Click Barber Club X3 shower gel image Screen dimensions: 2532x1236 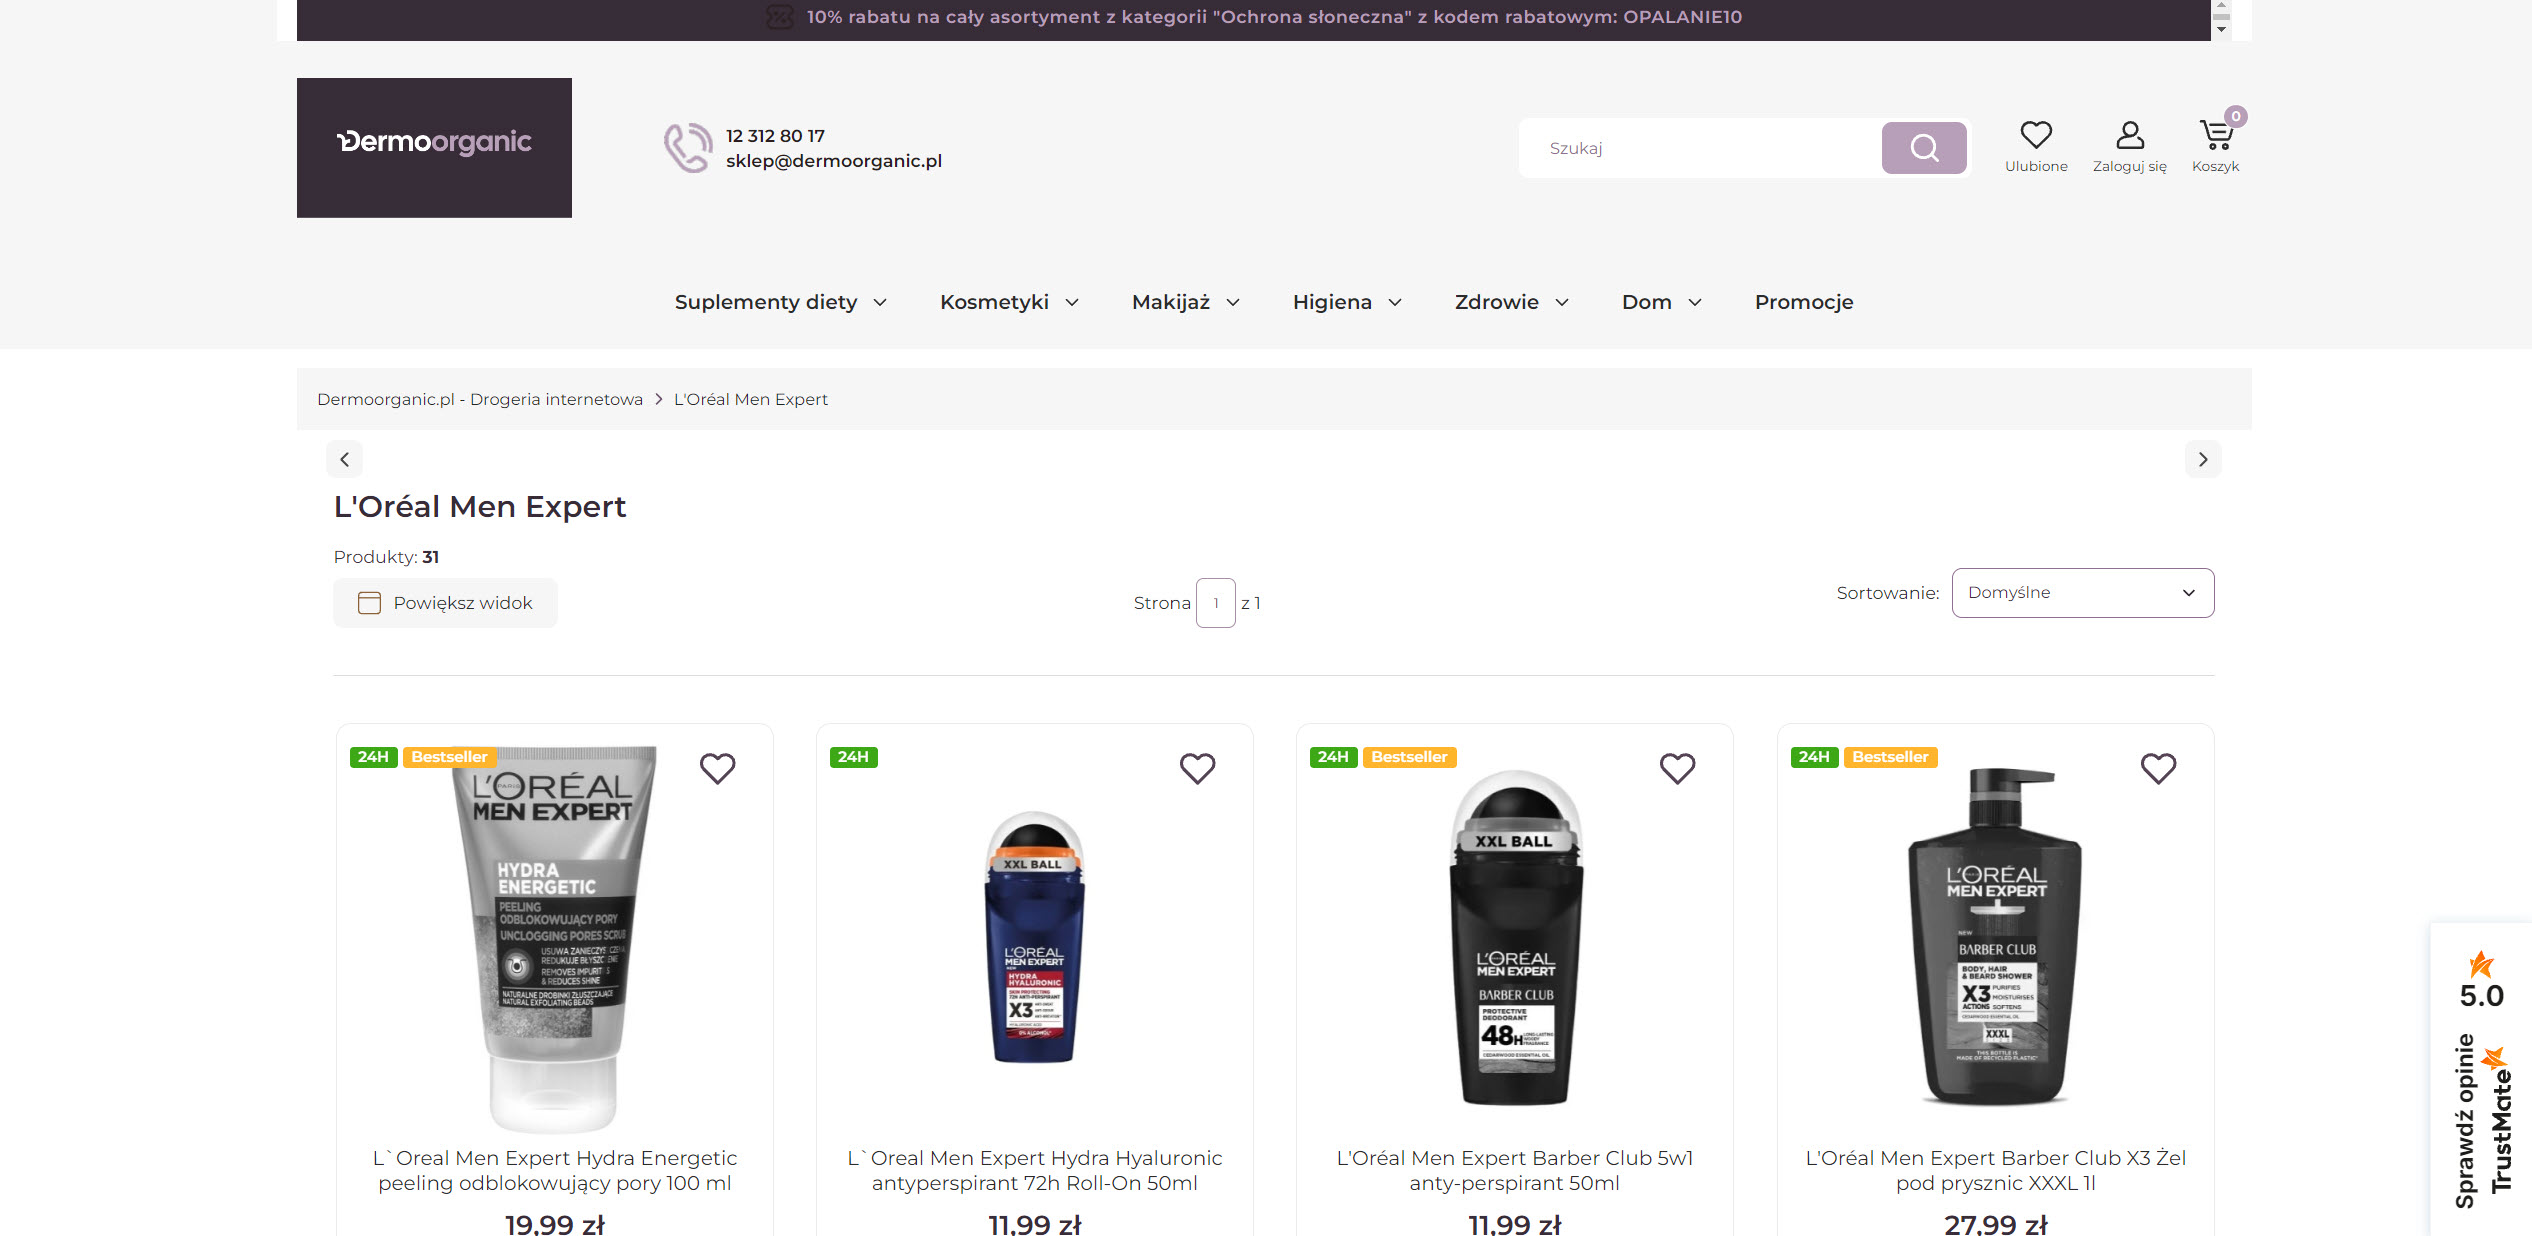coord(1996,938)
